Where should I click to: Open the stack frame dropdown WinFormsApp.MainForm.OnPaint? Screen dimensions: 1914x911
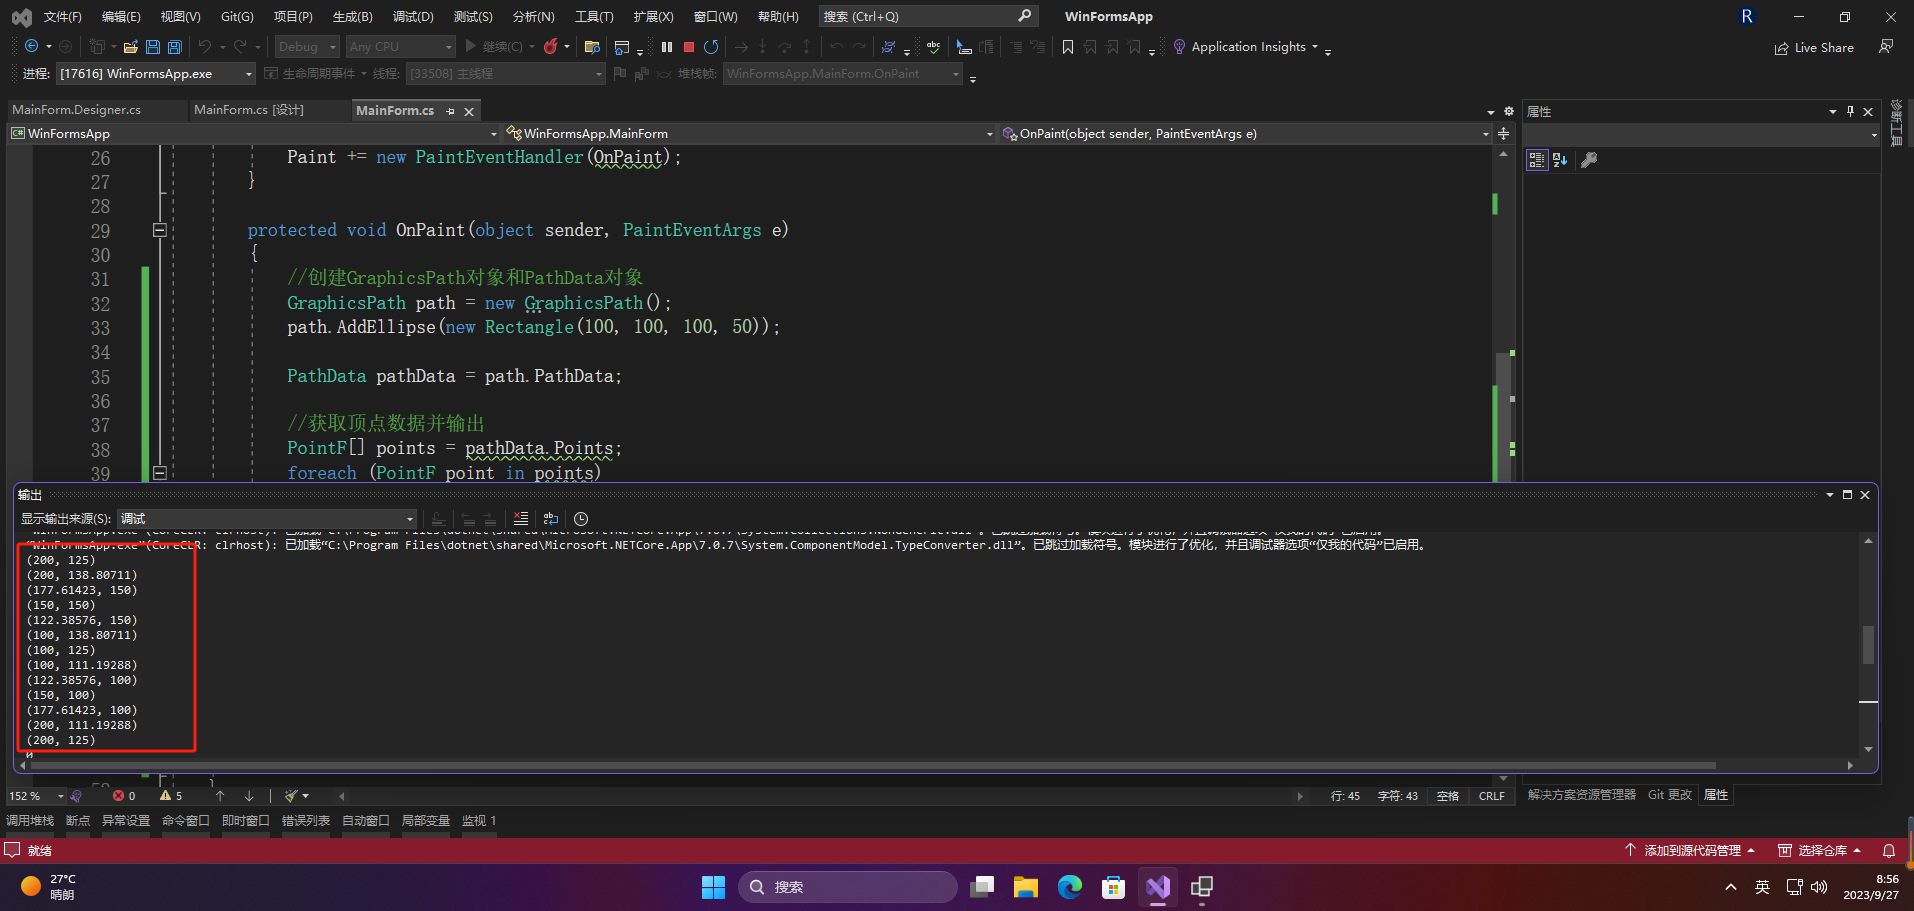843,73
